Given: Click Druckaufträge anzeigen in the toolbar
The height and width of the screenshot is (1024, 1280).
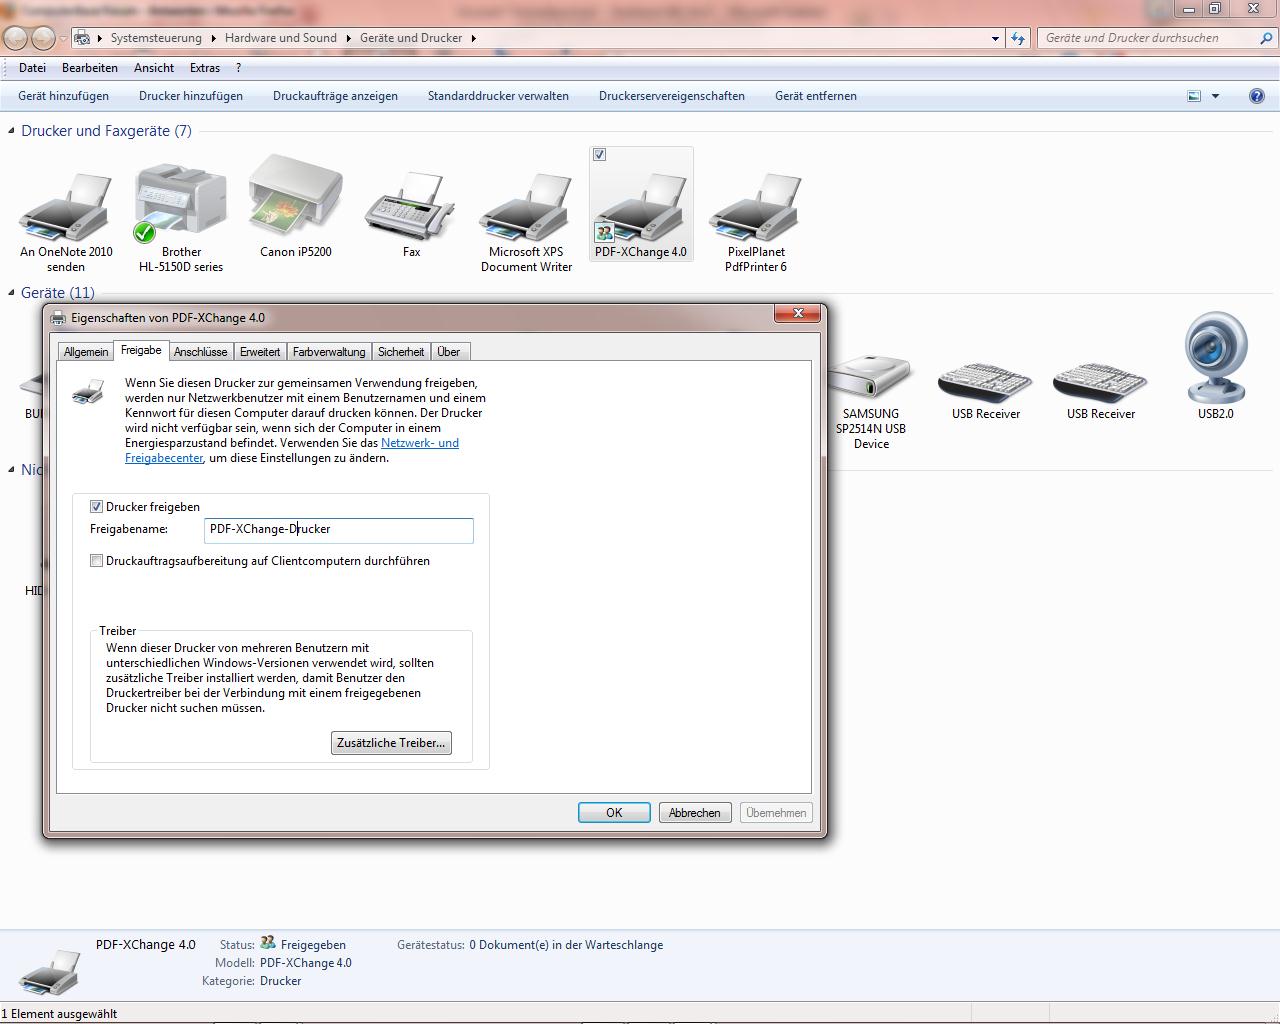Looking at the screenshot, I should (x=336, y=96).
